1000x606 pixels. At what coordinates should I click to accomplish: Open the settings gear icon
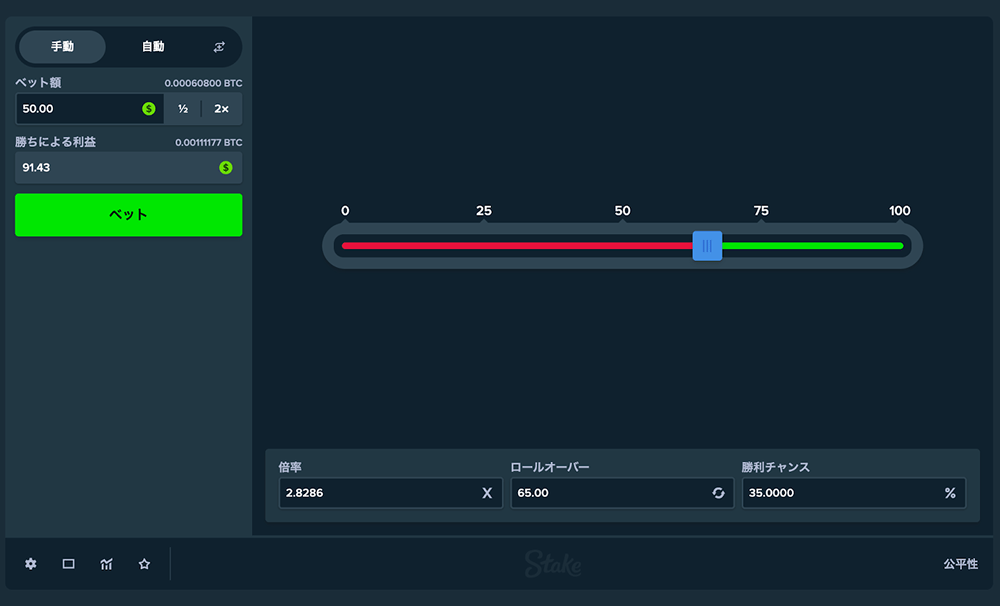31,564
